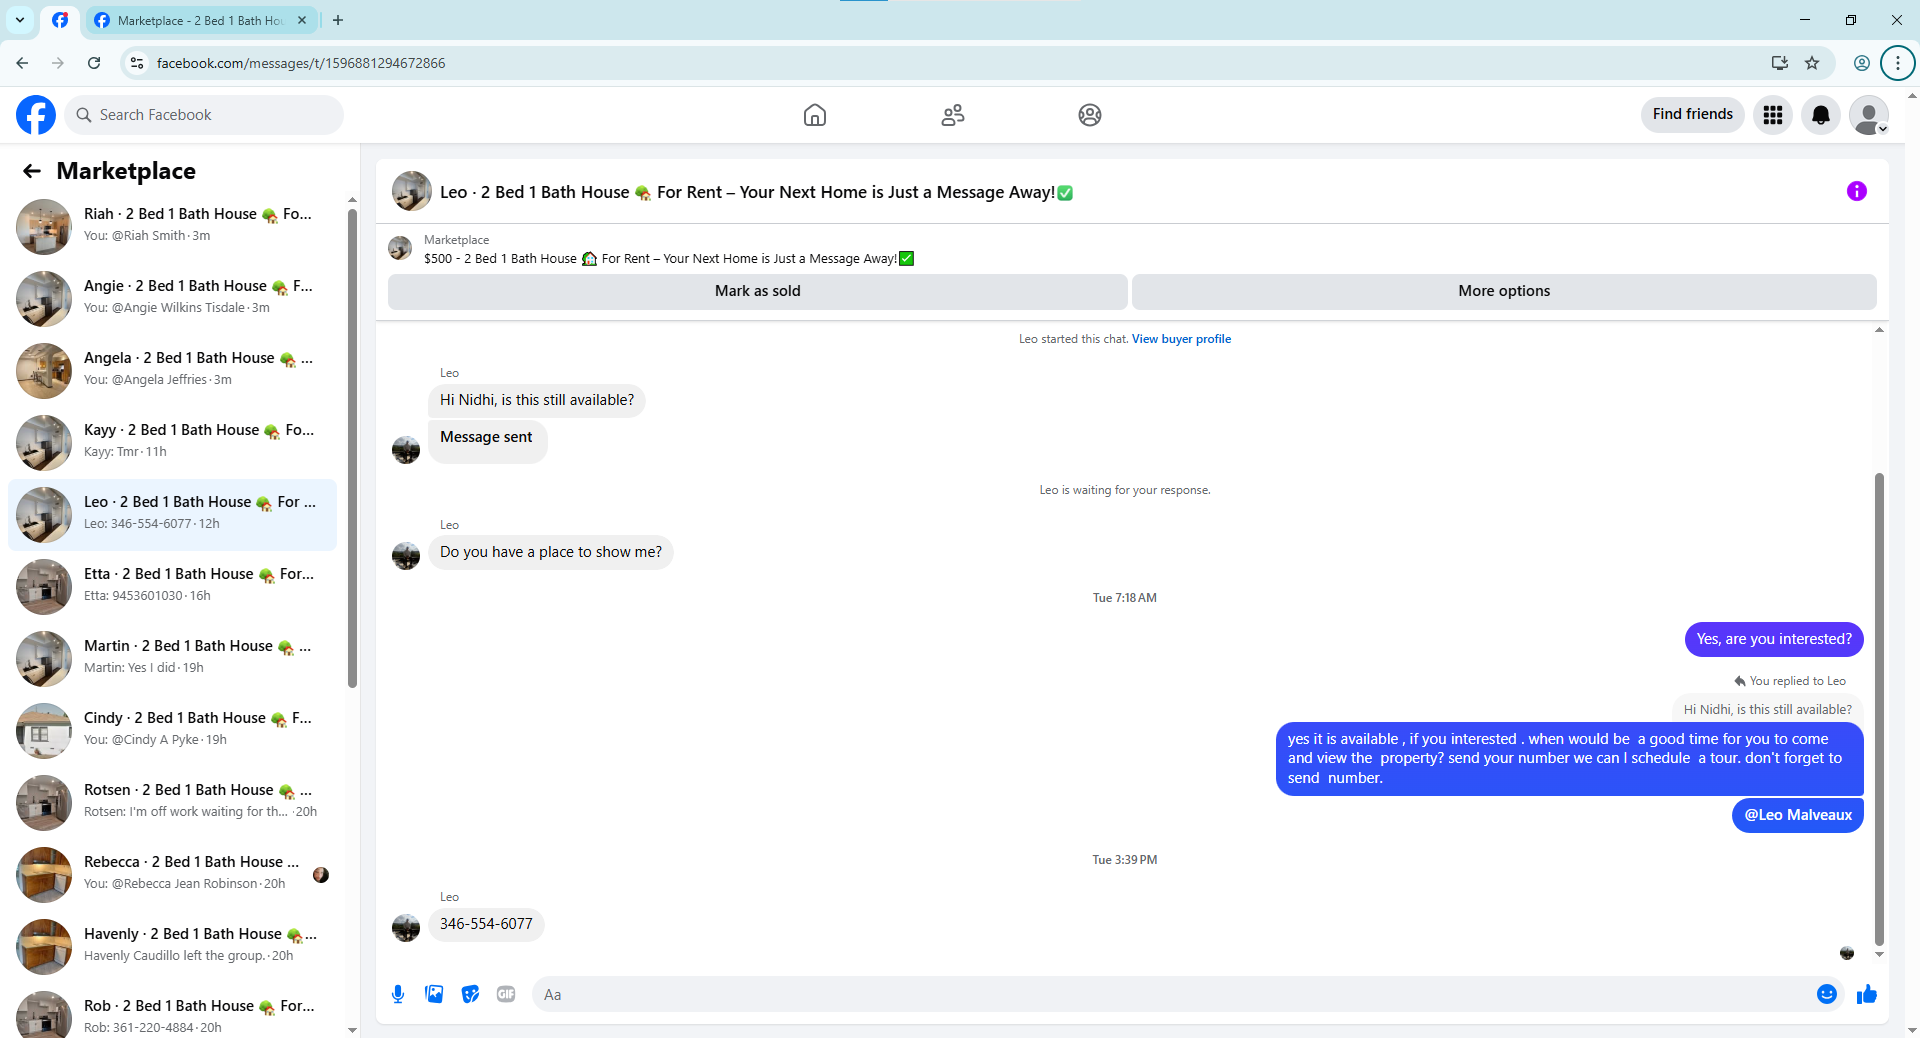This screenshot has height=1038, width=1920.
Task: Click Riah's listing thumbnail photo
Action: click(44, 227)
